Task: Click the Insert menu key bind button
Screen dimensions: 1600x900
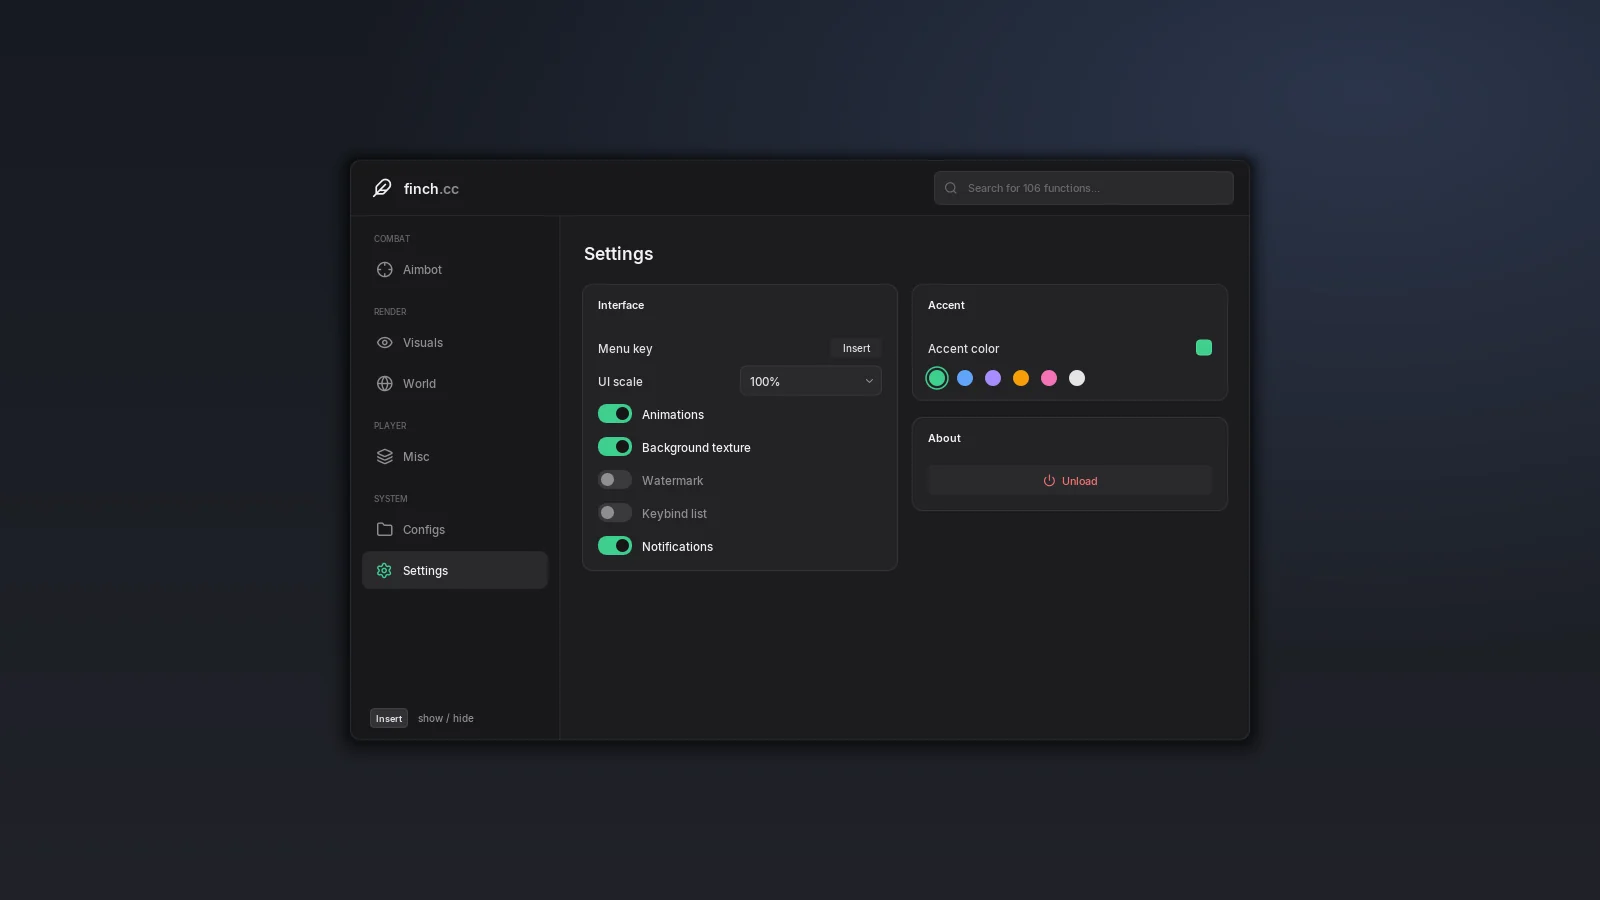Action: (x=856, y=348)
